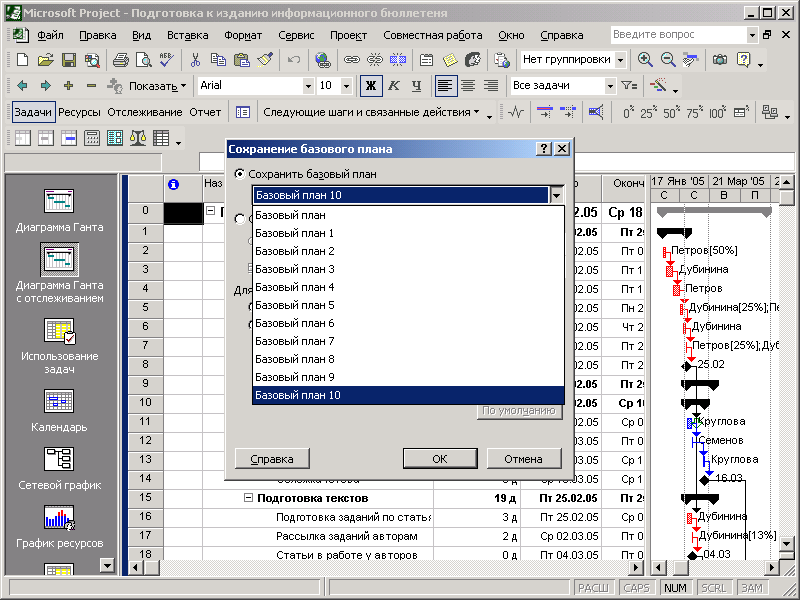Image resolution: width=800 pixels, height=600 pixels.
Task: Click the Zoom Out magnifier icon
Action: pos(668,60)
